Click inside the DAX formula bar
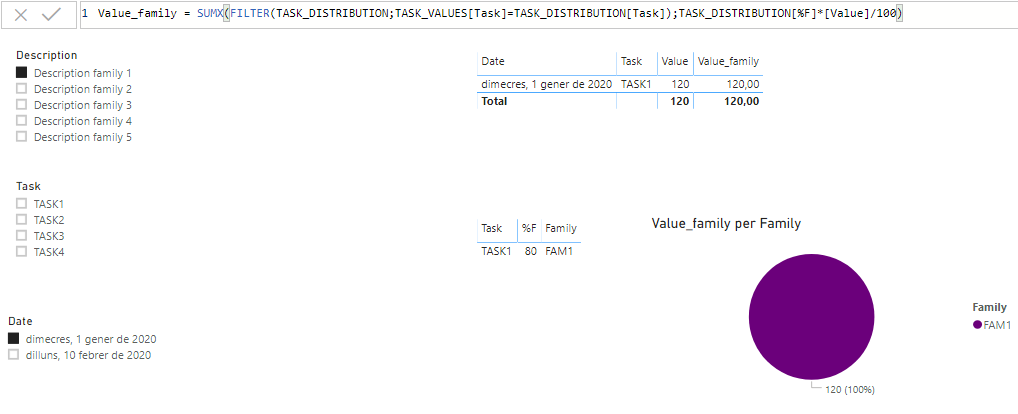Image resolution: width=1018 pixels, height=414 pixels. [549, 14]
